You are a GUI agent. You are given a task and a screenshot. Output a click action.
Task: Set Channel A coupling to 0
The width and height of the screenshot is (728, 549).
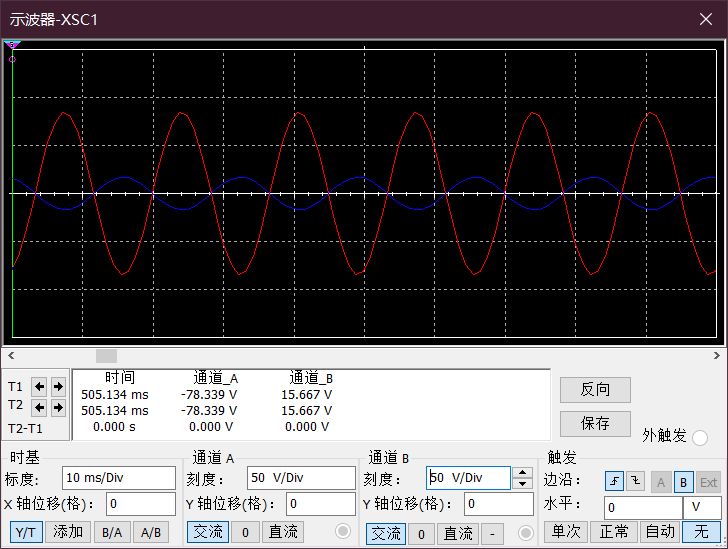click(245, 532)
